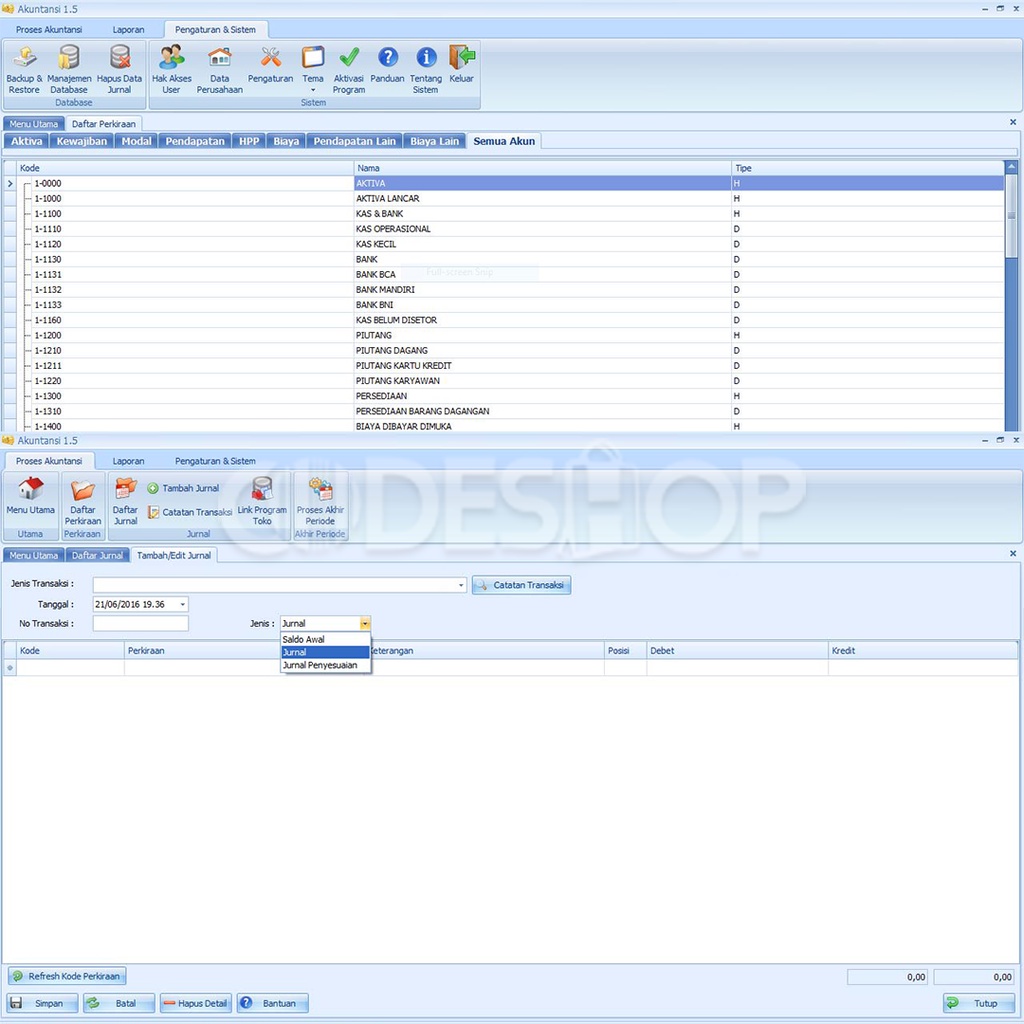The image size is (1024, 1024).
Task: Open Daftar Jurnal icon
Action: [x=125, y=501]
